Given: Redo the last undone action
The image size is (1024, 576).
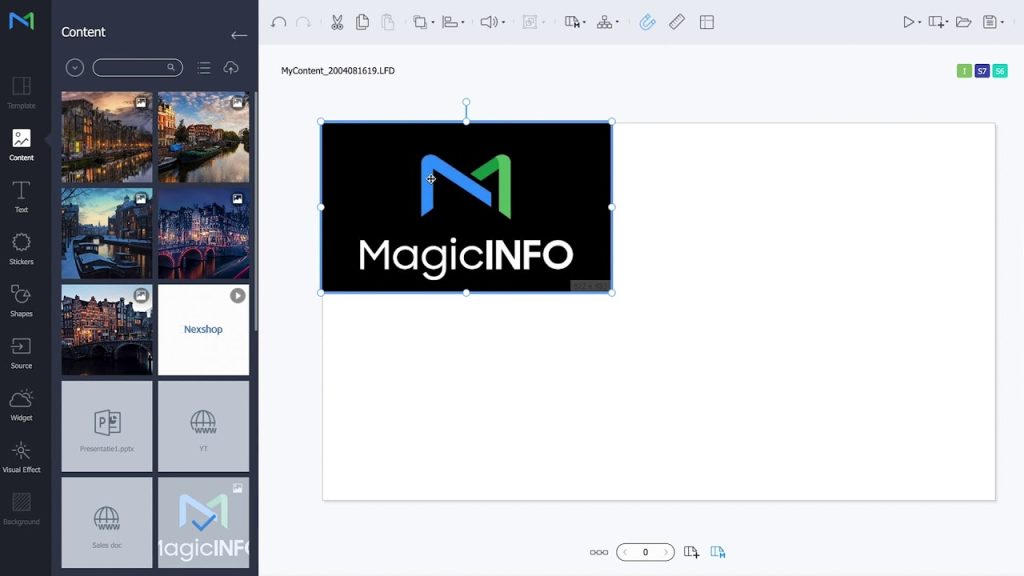Looking at the screenshot, I should [x=303, y=22].
